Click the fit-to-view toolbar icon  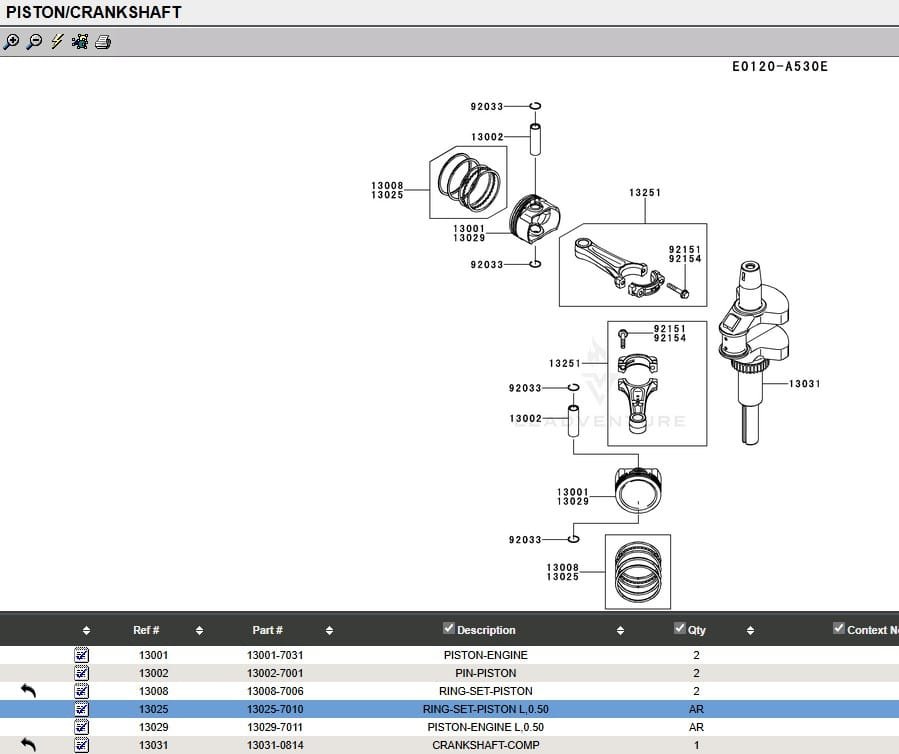pos(80,42)
